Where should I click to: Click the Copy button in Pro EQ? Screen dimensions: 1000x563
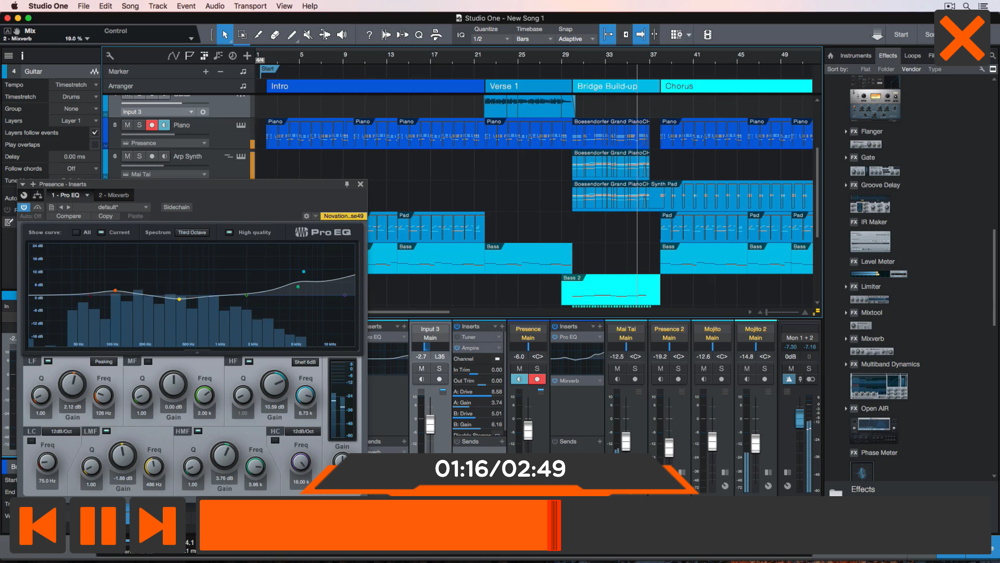(105, 216)
